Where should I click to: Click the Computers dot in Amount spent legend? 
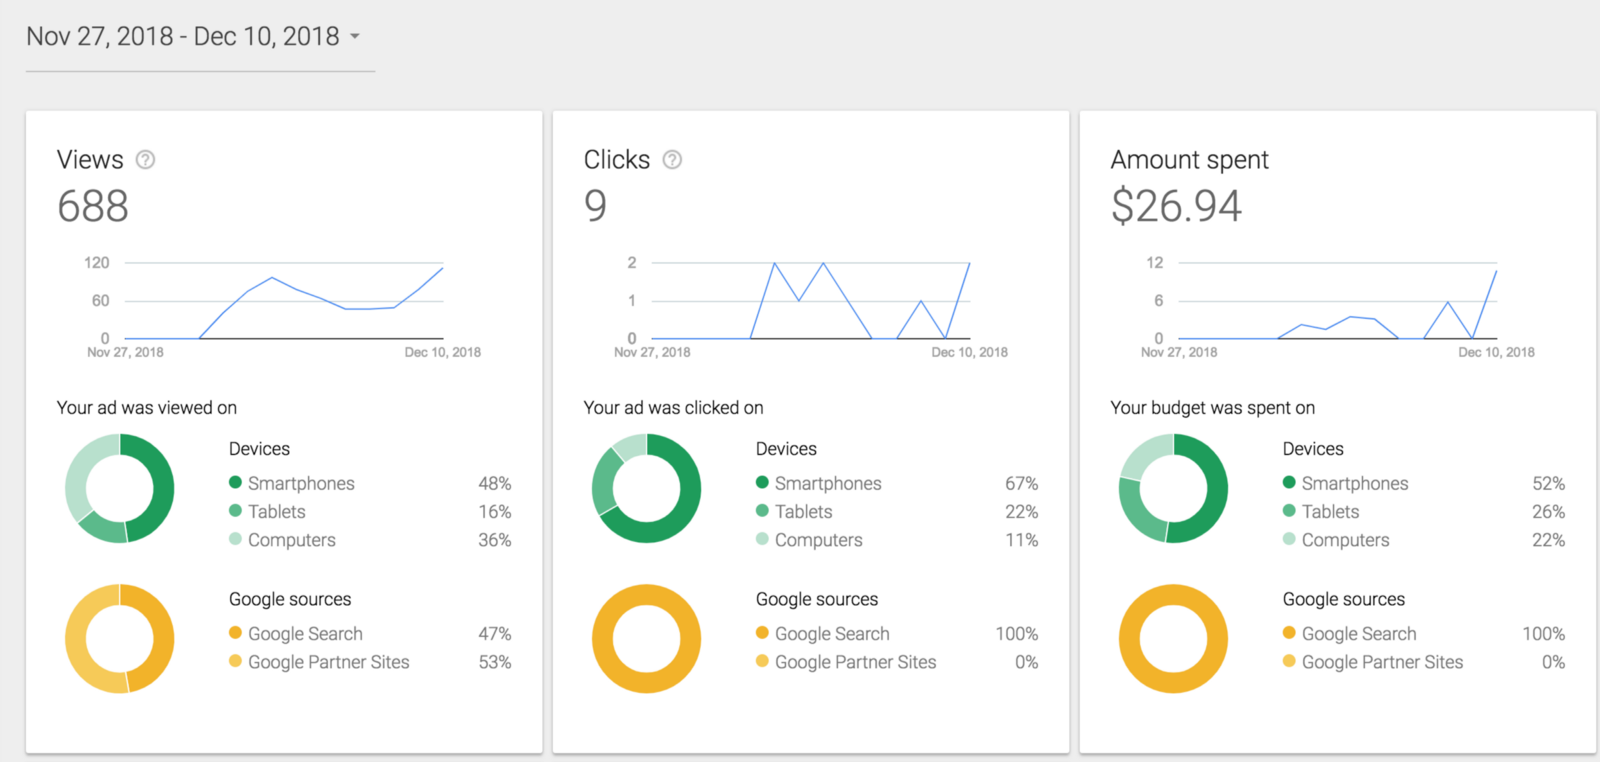point(1289,539)
